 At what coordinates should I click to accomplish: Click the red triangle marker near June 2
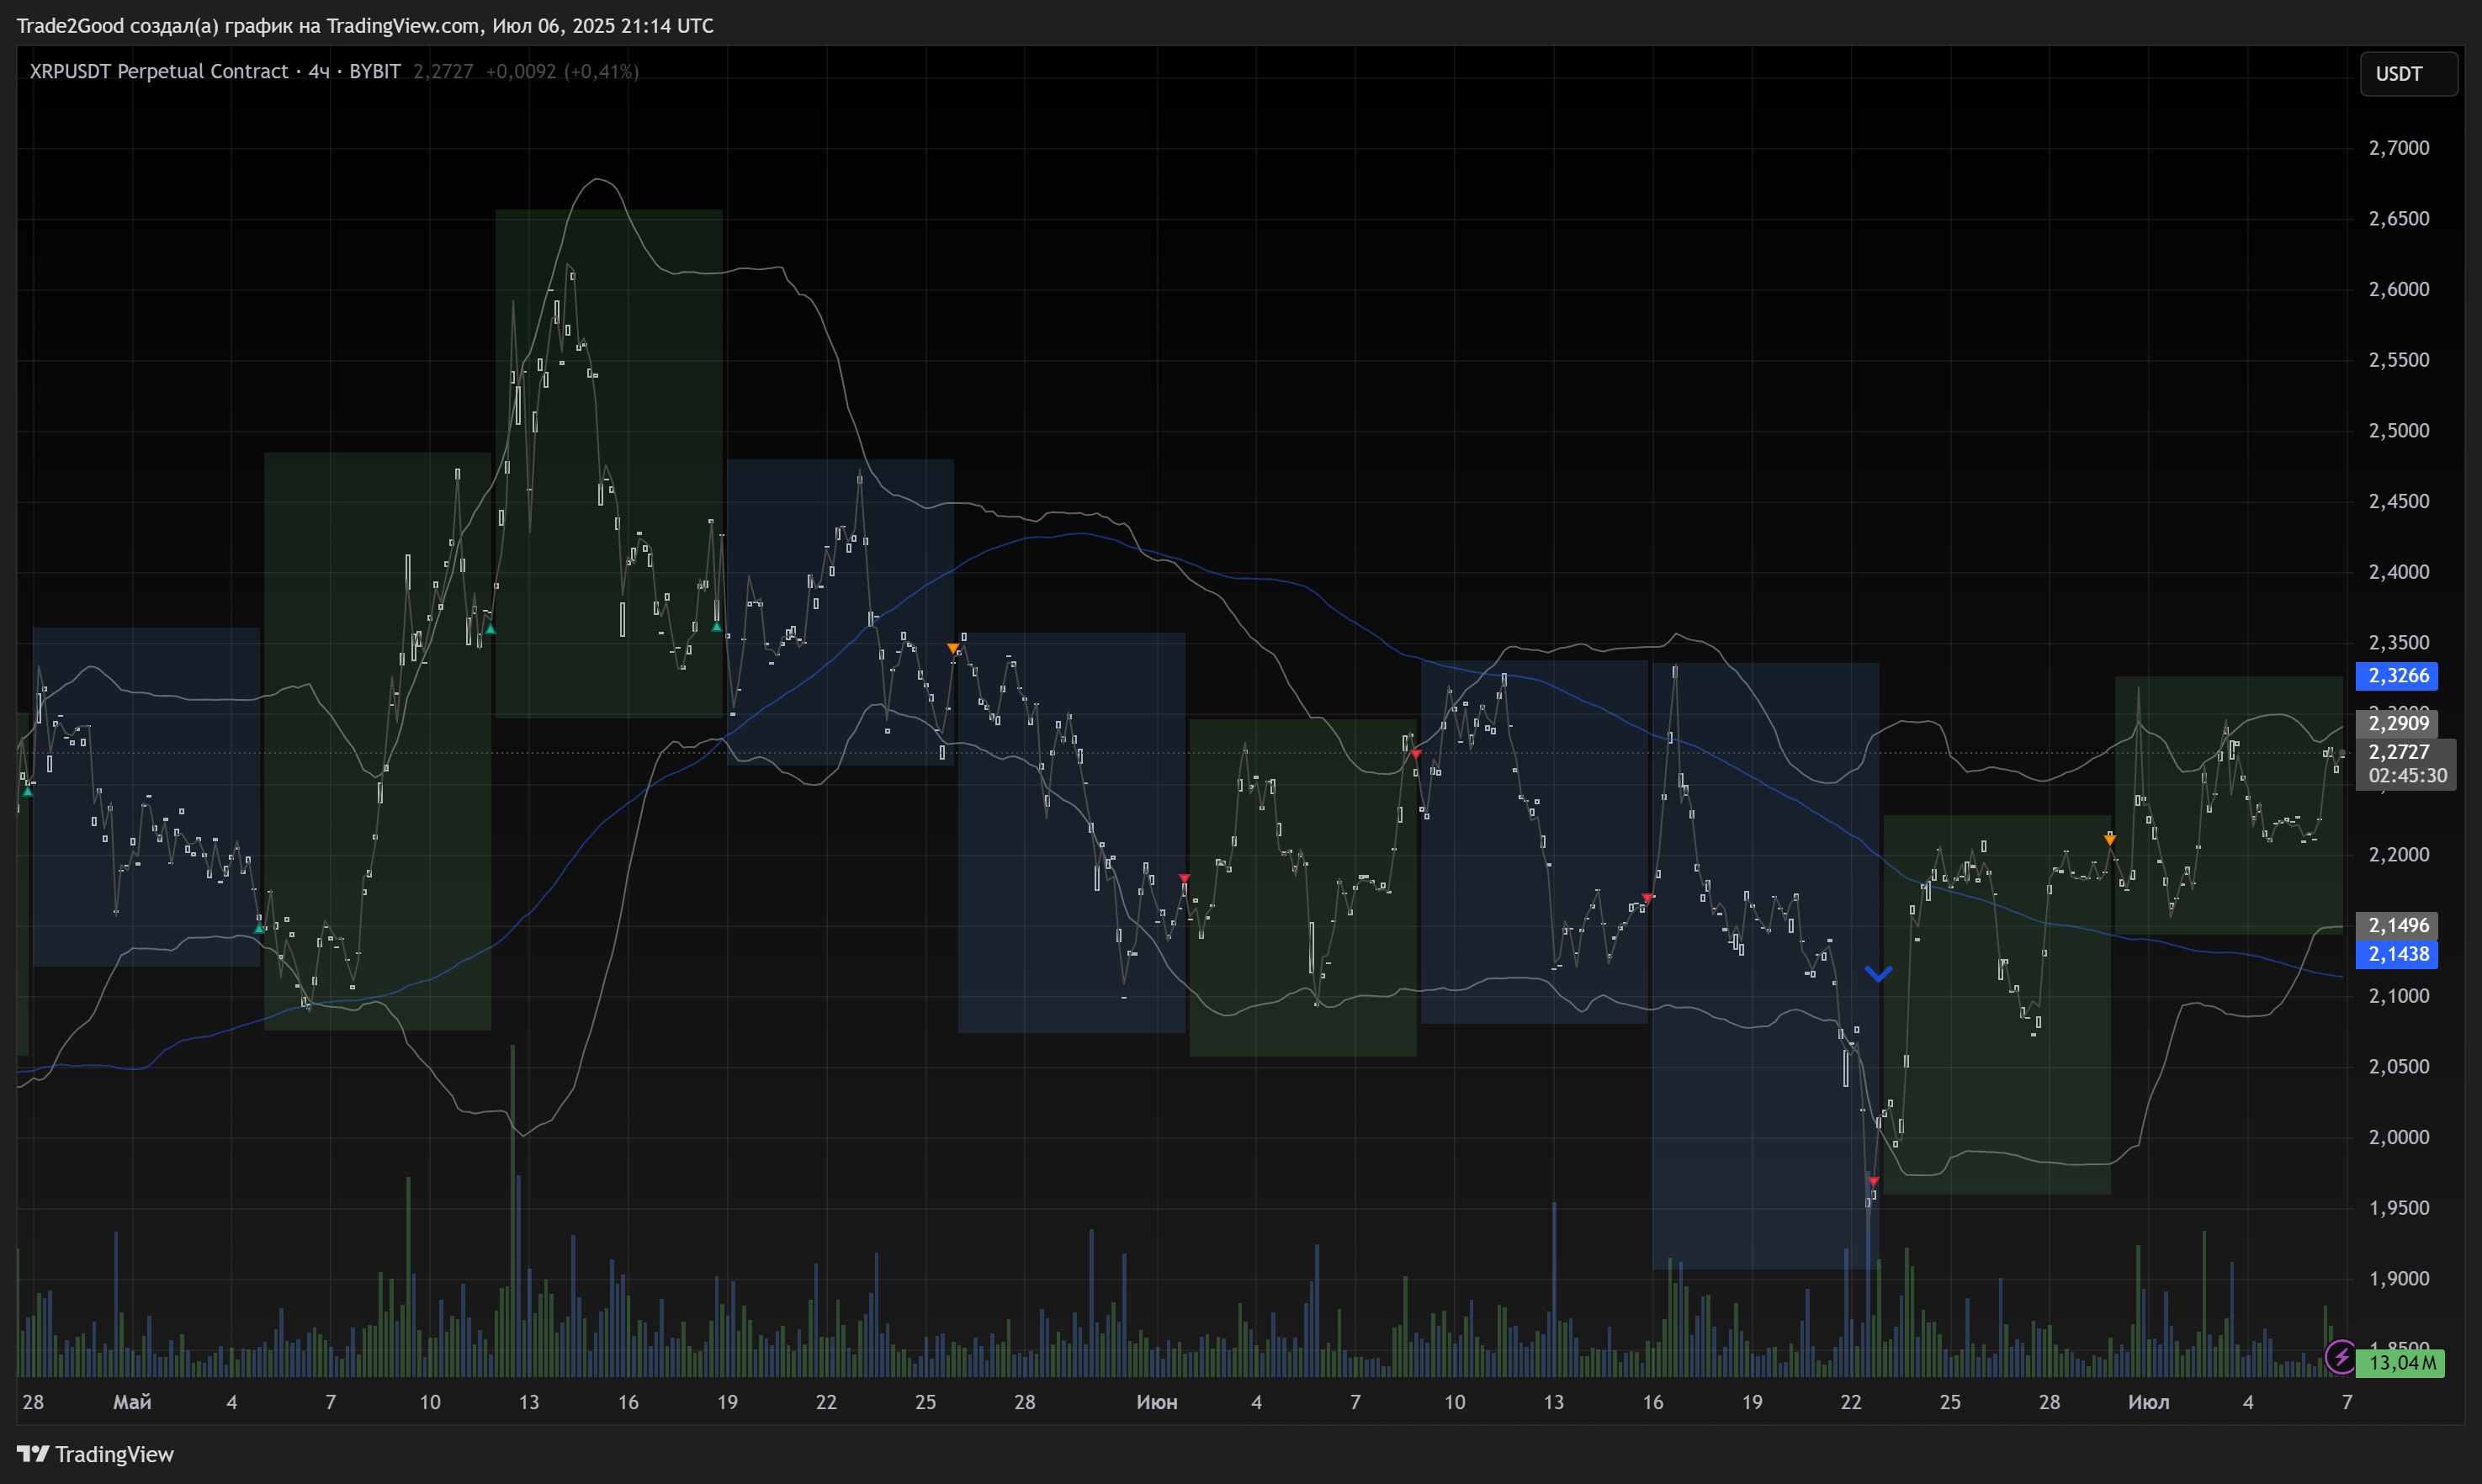1184,878
